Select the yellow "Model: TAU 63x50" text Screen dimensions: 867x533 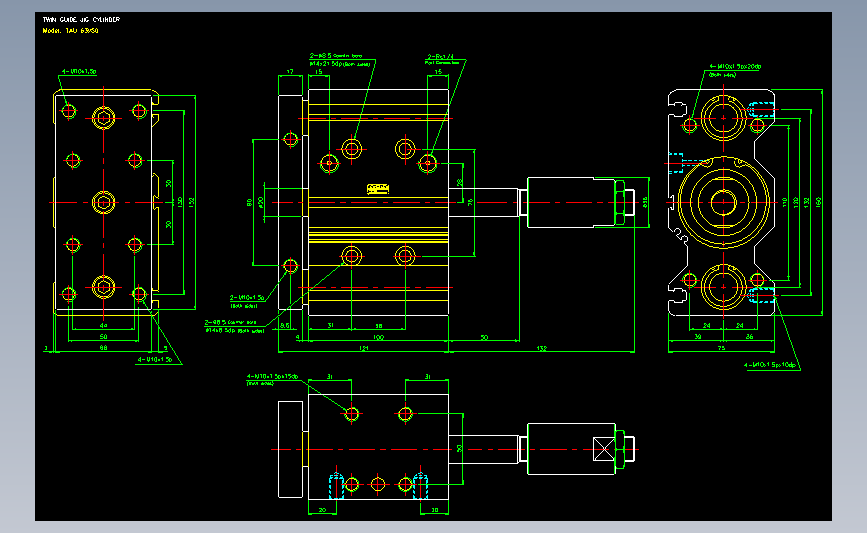[x=71, y=30]
